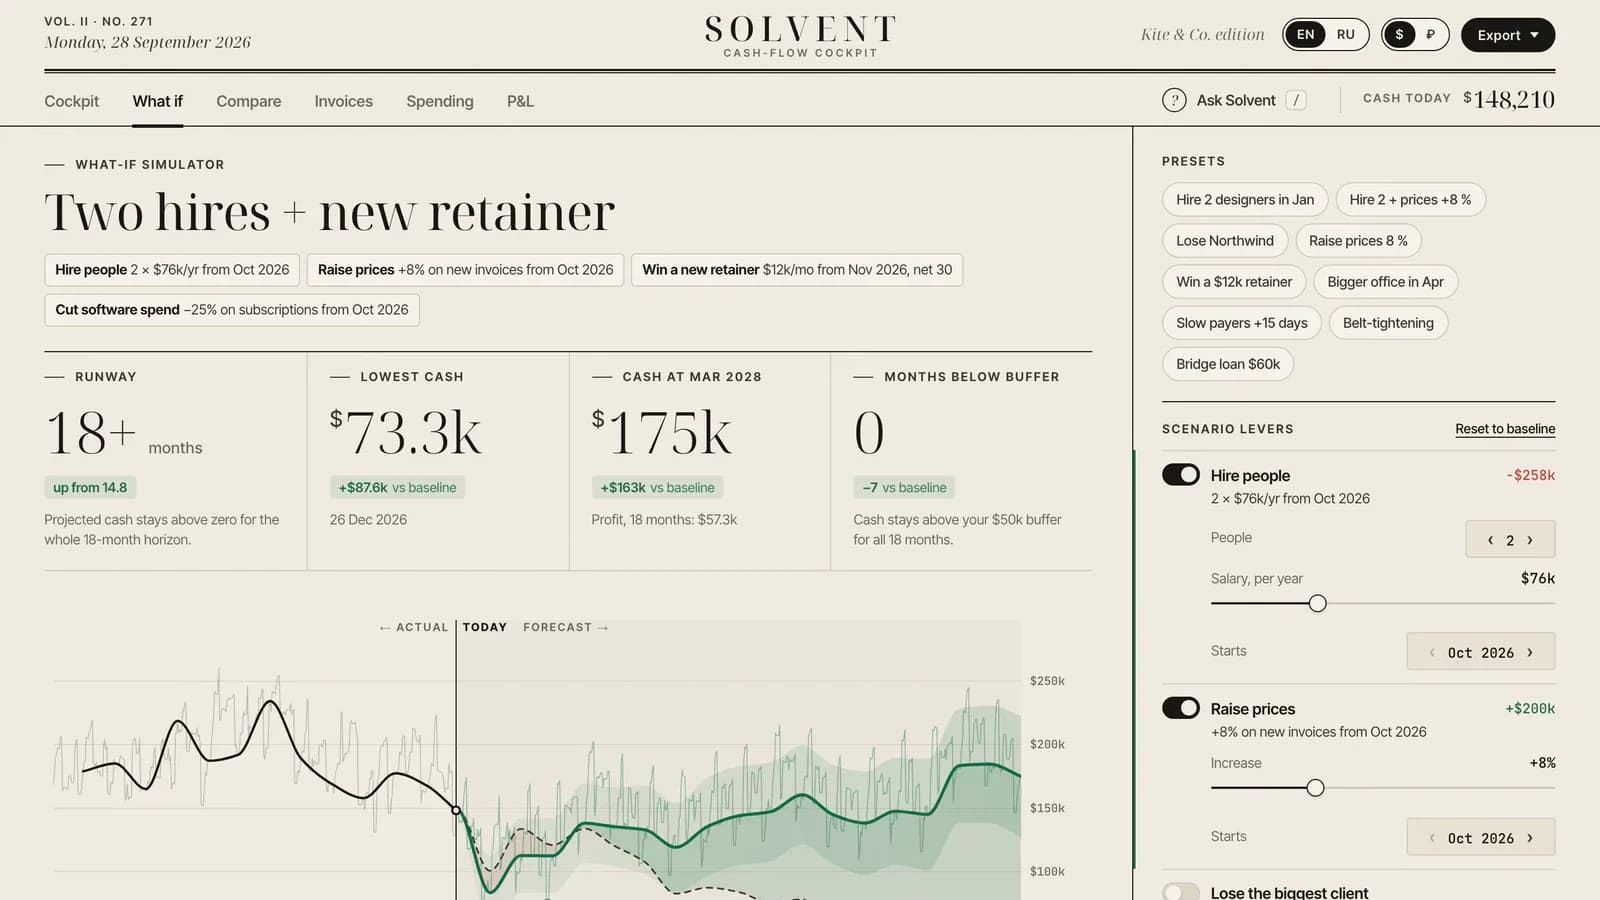This screenshot has height=900, width=1600.
Task: Decrease People count with left chevron
Action: coord(1490,540)
